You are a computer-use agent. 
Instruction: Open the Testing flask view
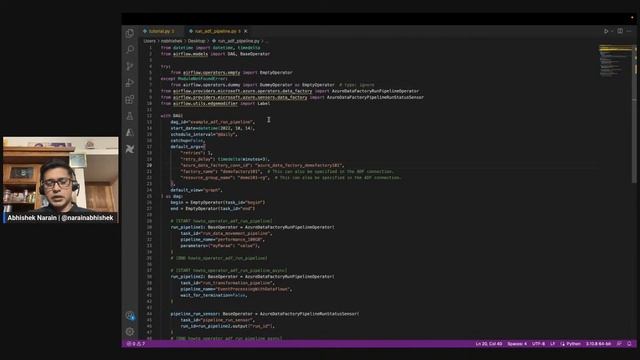pos(130,116)
